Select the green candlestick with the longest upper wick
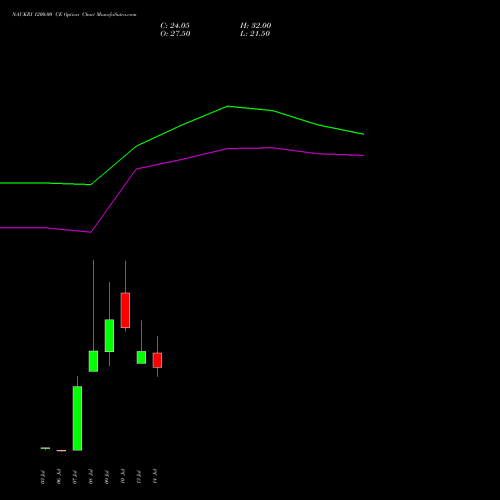Viewport: 500px width, 500px height. (x=93, y=361)
